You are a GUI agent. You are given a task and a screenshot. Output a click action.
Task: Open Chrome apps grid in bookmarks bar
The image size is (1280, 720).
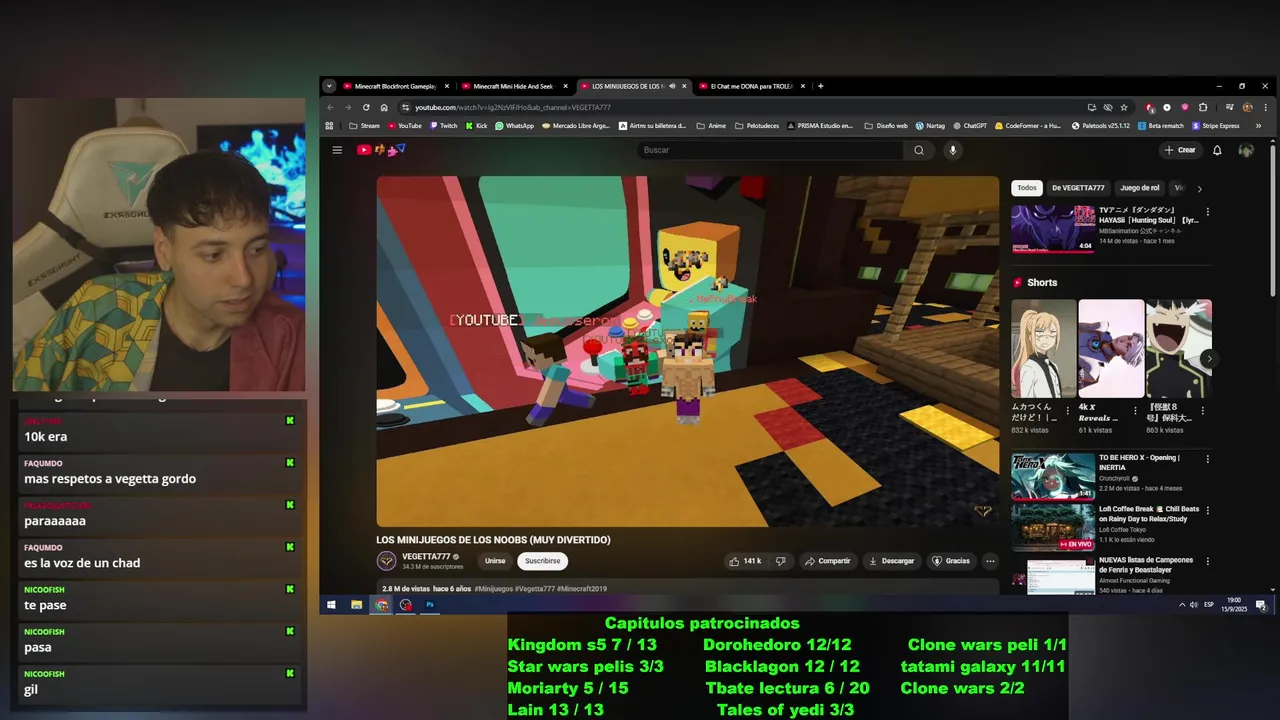tap(329, 126)
